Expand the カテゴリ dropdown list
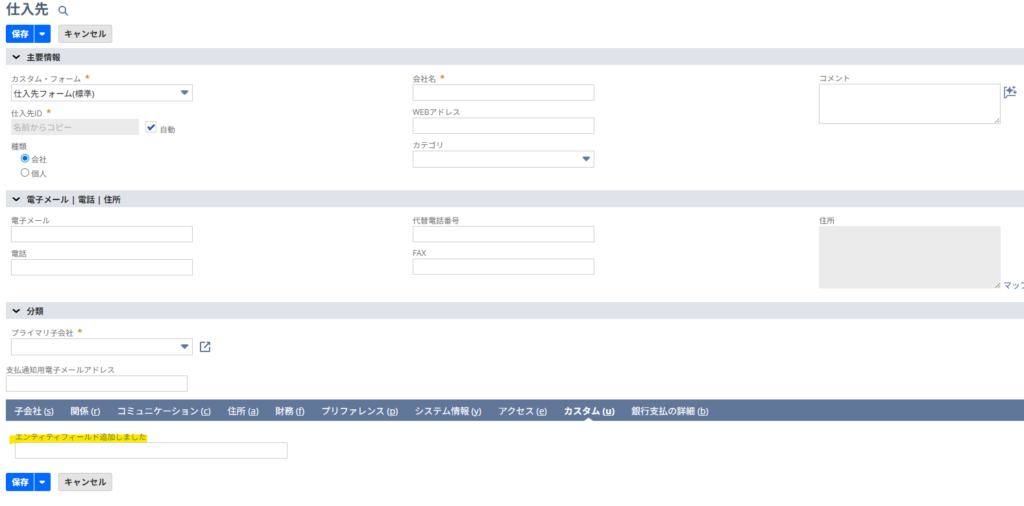This screenshot has width=1024, height=506. tap(503, 159)
